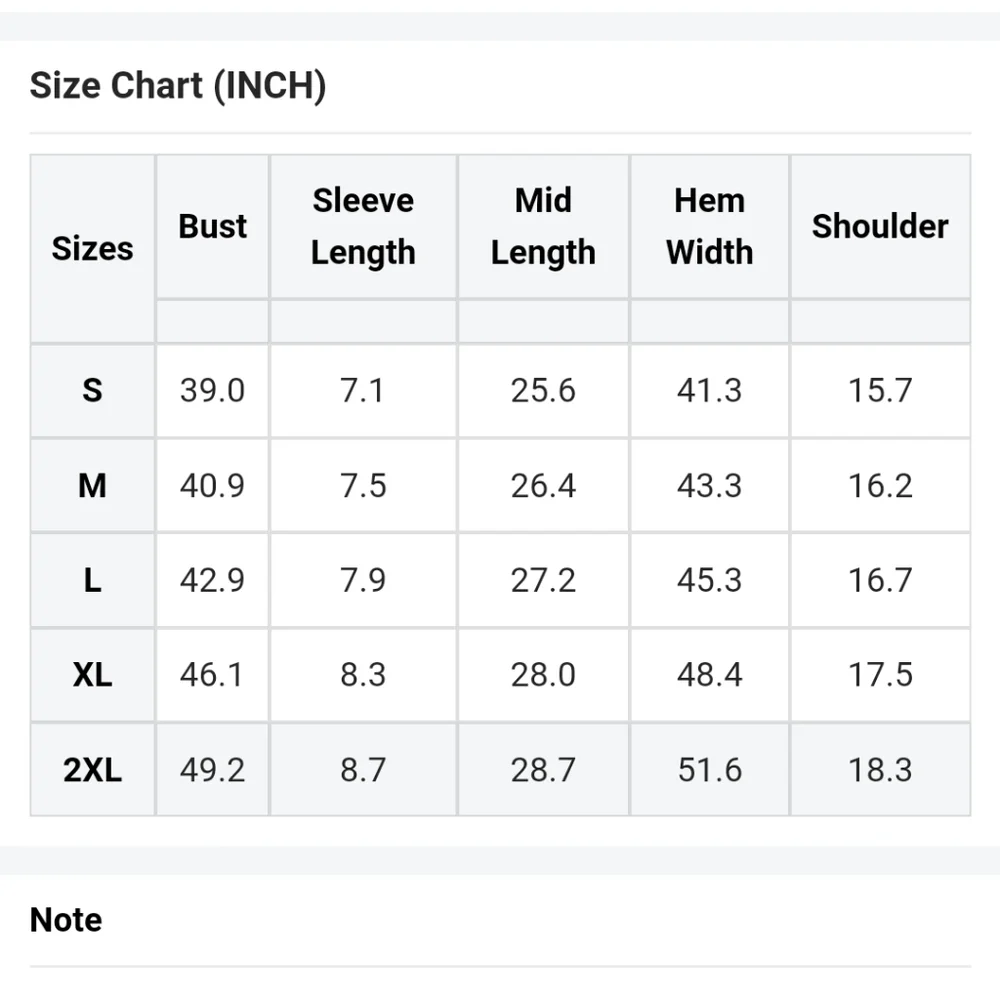
Task: Click the Note section heading
Action: click(66, 920)
